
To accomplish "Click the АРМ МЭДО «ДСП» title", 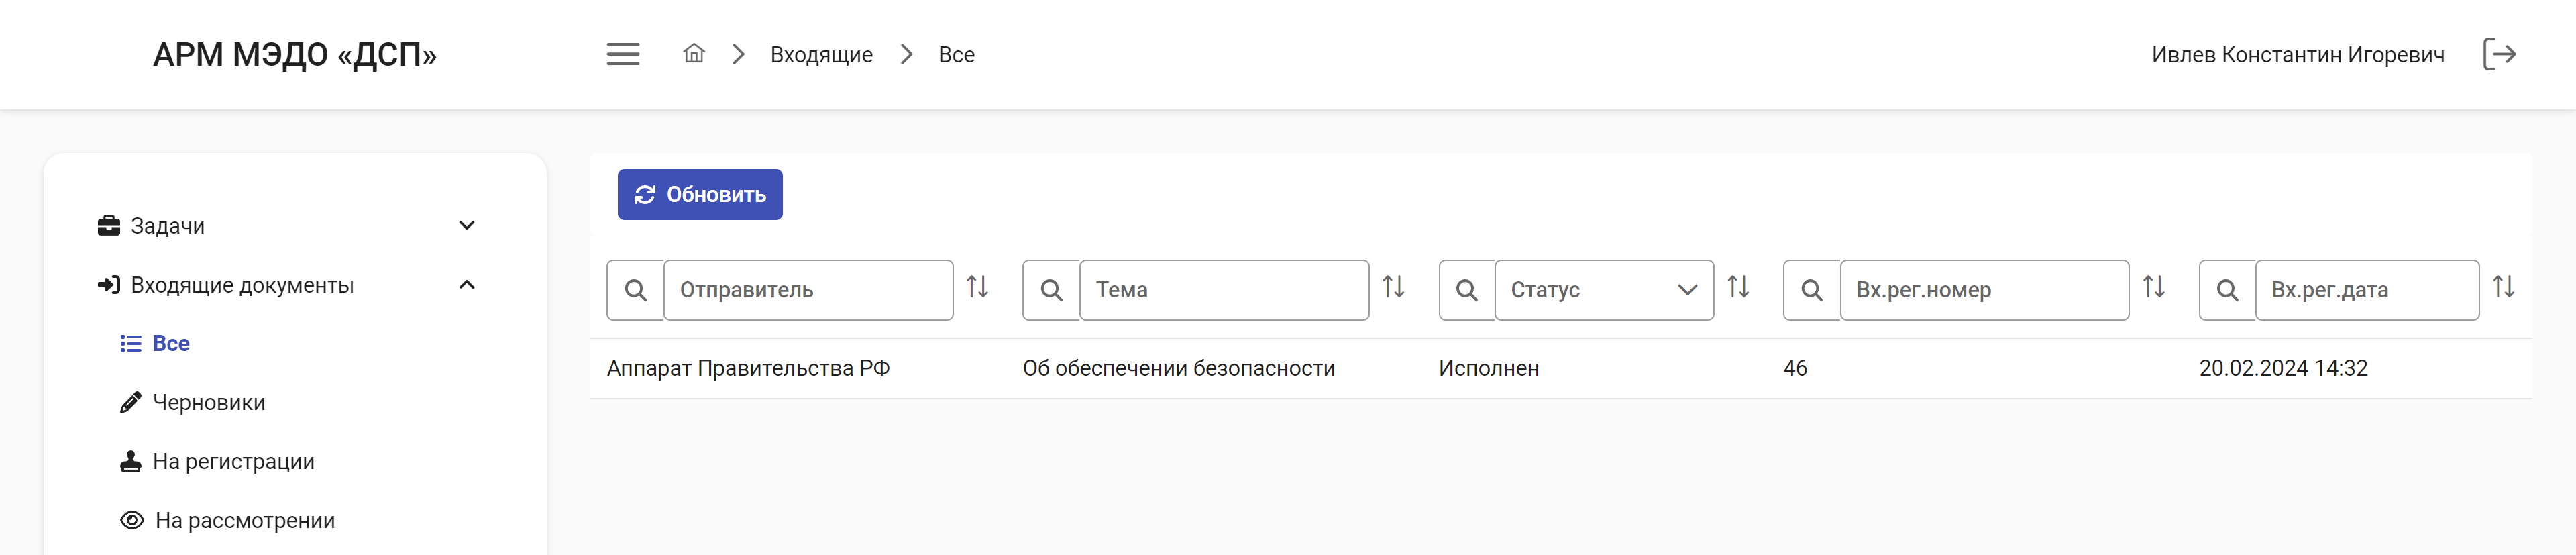I will click(x=295, y=54).
